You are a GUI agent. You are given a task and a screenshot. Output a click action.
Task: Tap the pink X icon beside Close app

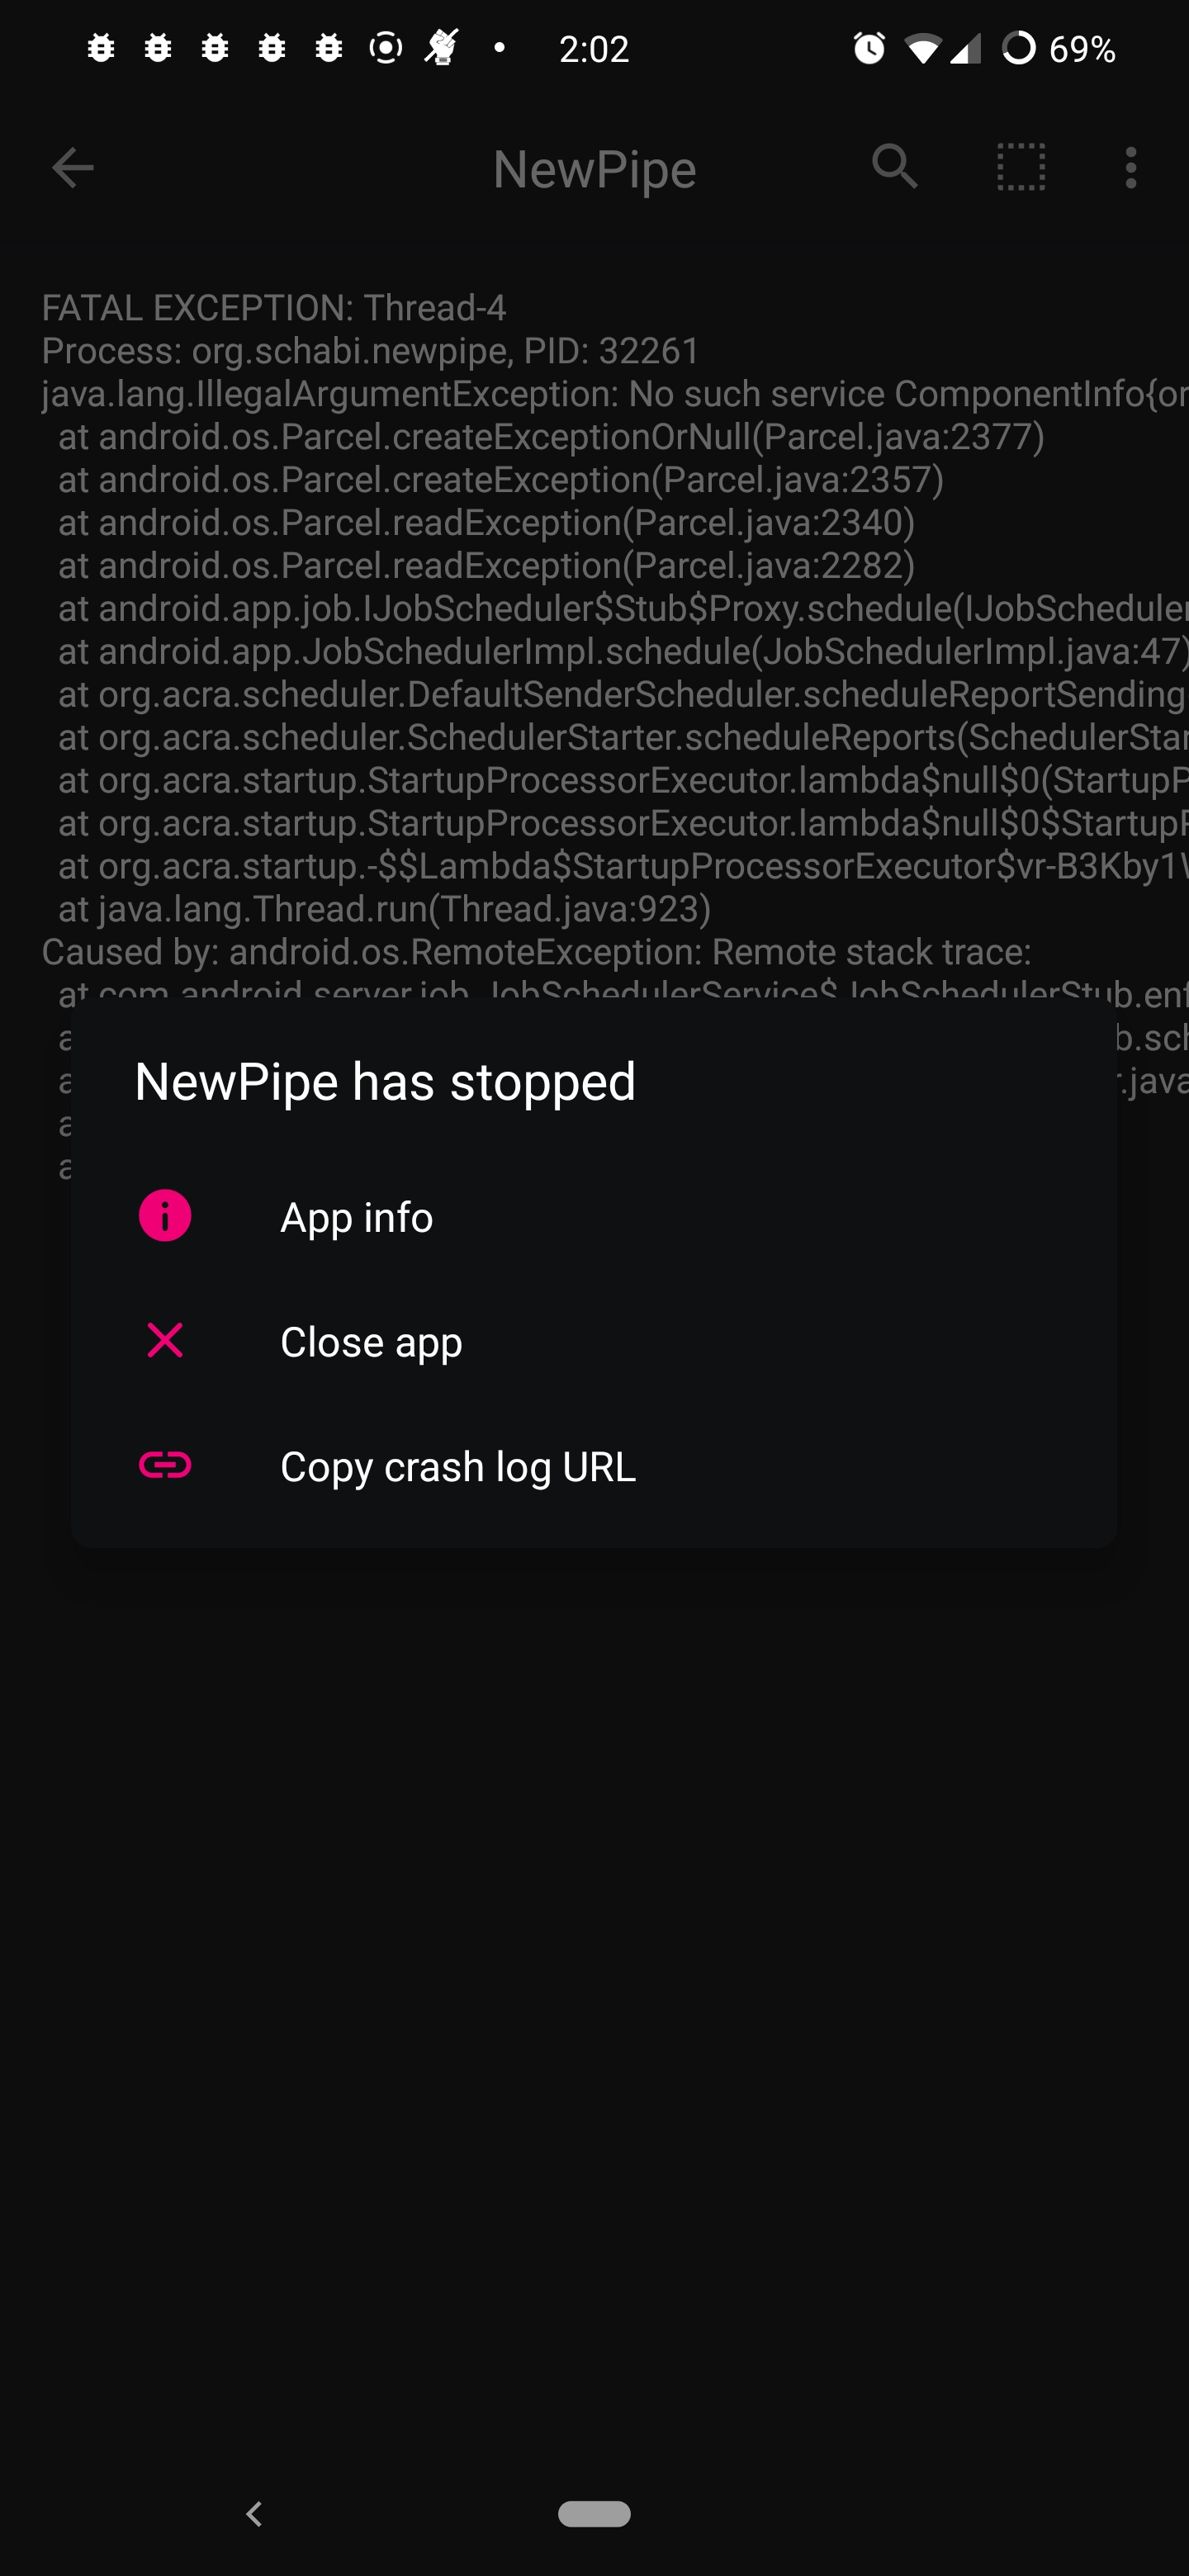pyautogui.click(x=165, y=1341)
